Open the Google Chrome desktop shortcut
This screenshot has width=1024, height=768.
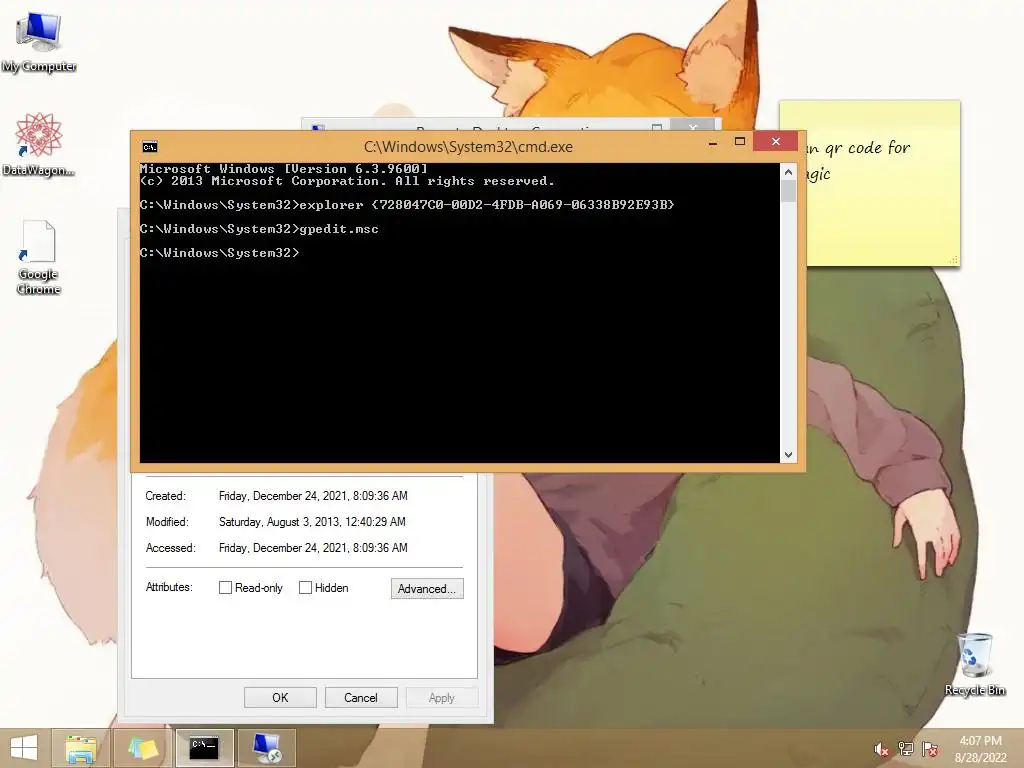[38, 258]
